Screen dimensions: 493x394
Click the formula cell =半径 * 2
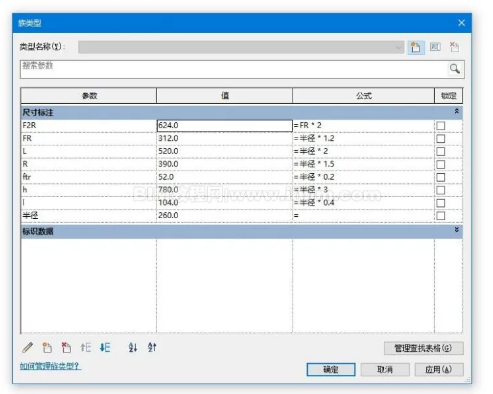point(364,151)
